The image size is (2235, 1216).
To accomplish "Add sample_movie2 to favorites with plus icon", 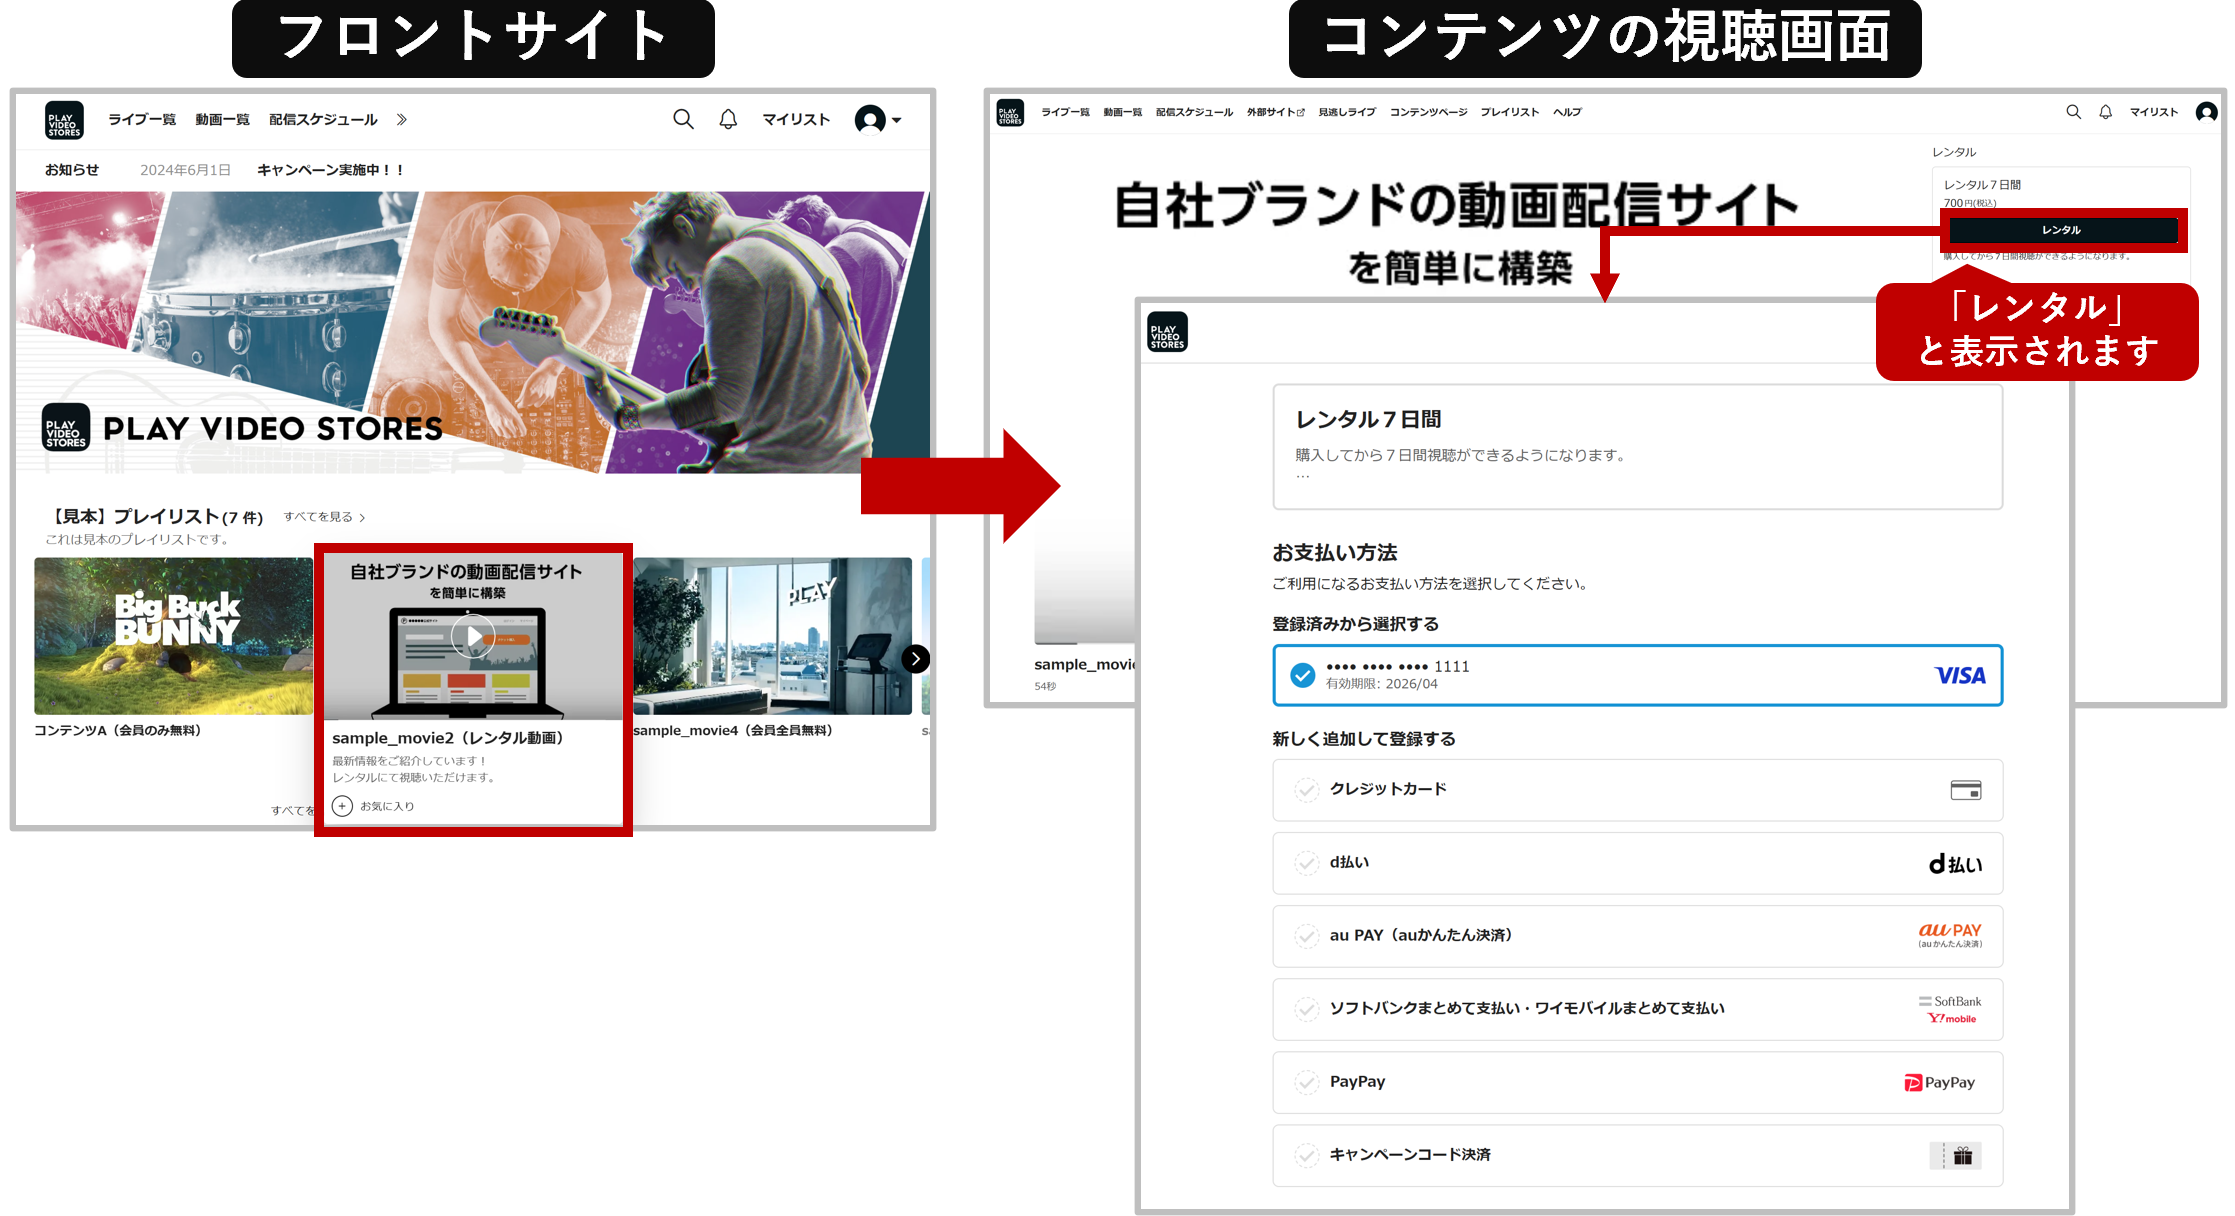I will tap(343, 806).
